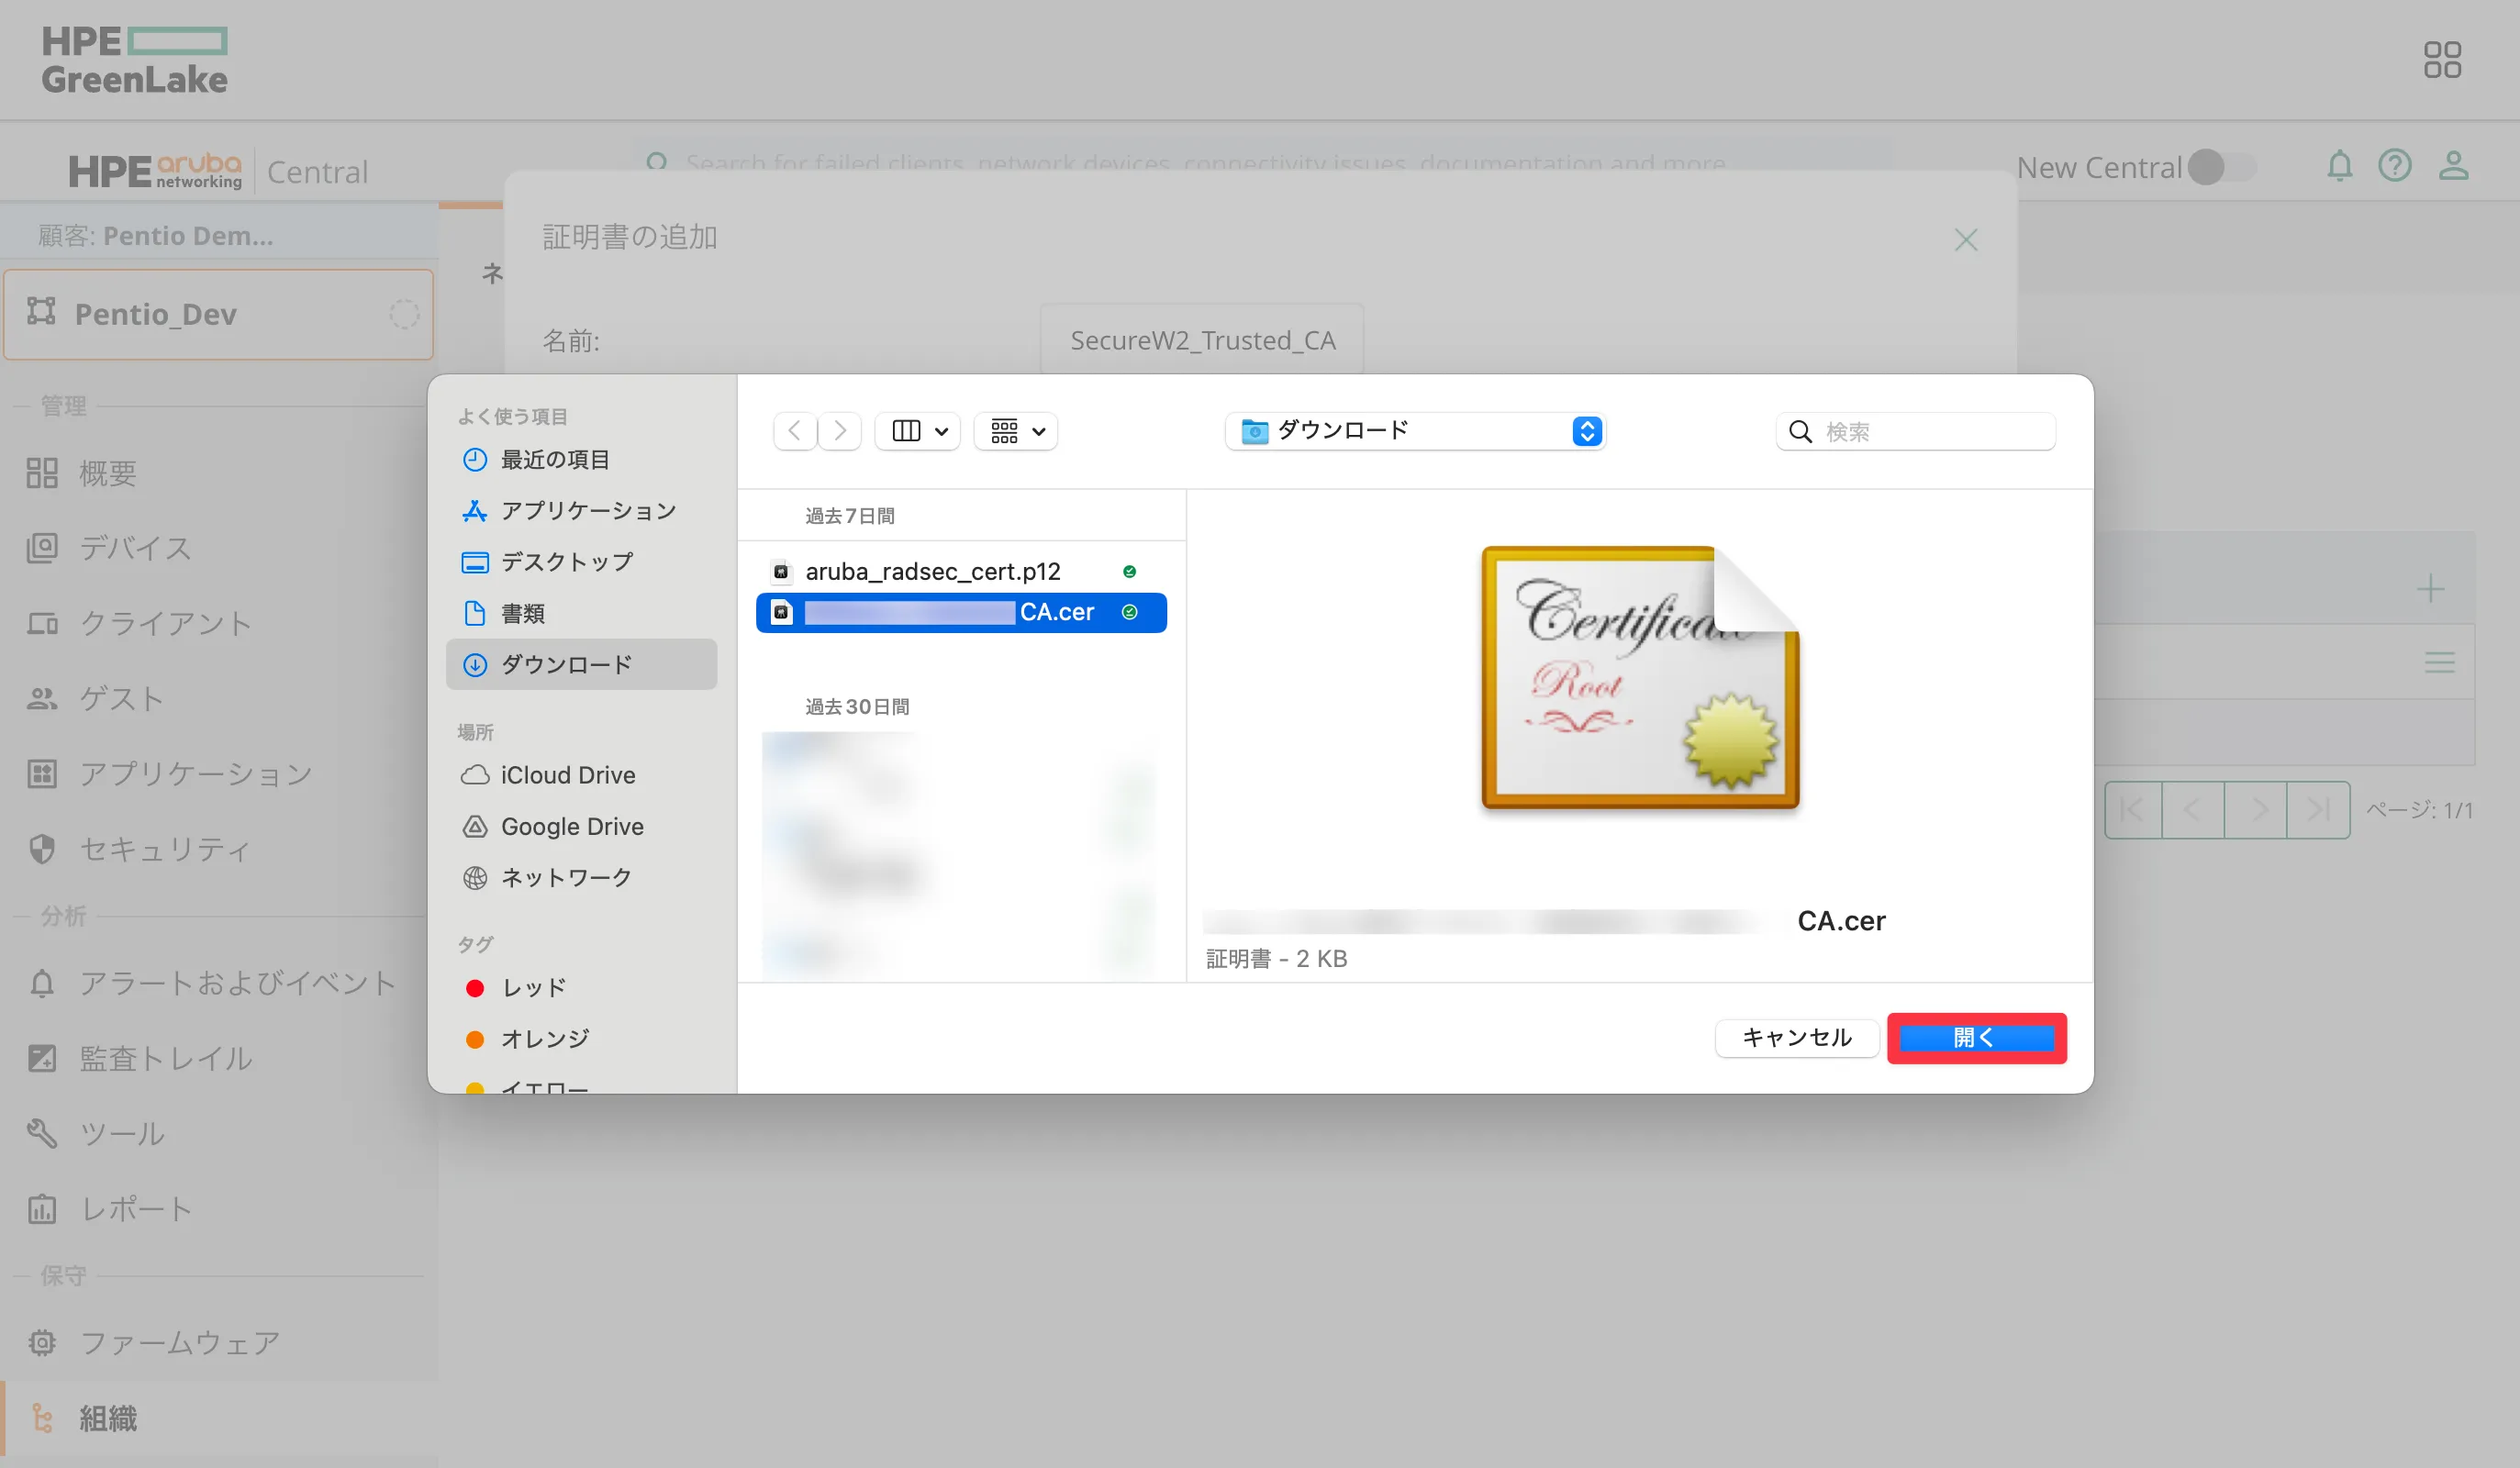The height and width of the screenshot is (1468, 2520).
Task: Open the notifications bell icon
Action: [x=2340, y=166]
